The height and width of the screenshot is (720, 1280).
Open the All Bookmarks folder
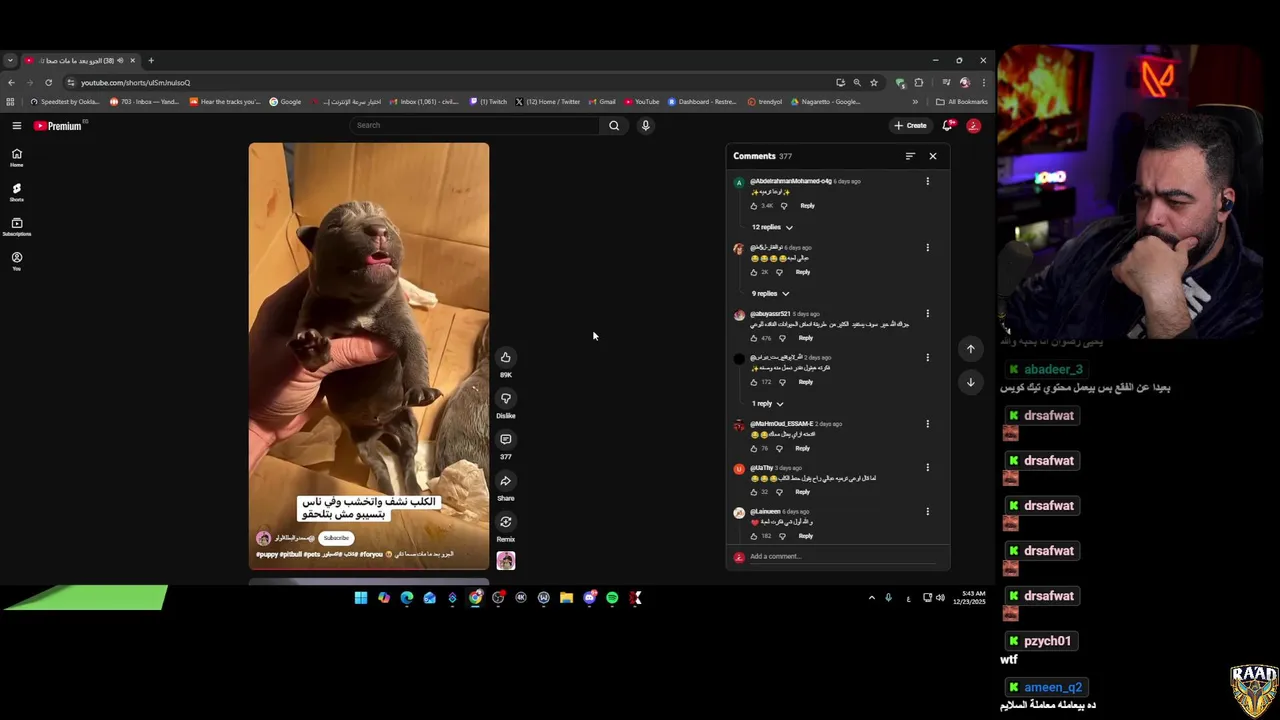click(x=962, y=101)
